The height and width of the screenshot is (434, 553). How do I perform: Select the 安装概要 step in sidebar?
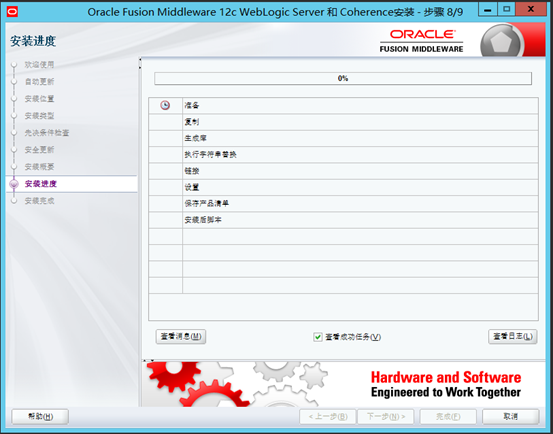coord(39,166)
